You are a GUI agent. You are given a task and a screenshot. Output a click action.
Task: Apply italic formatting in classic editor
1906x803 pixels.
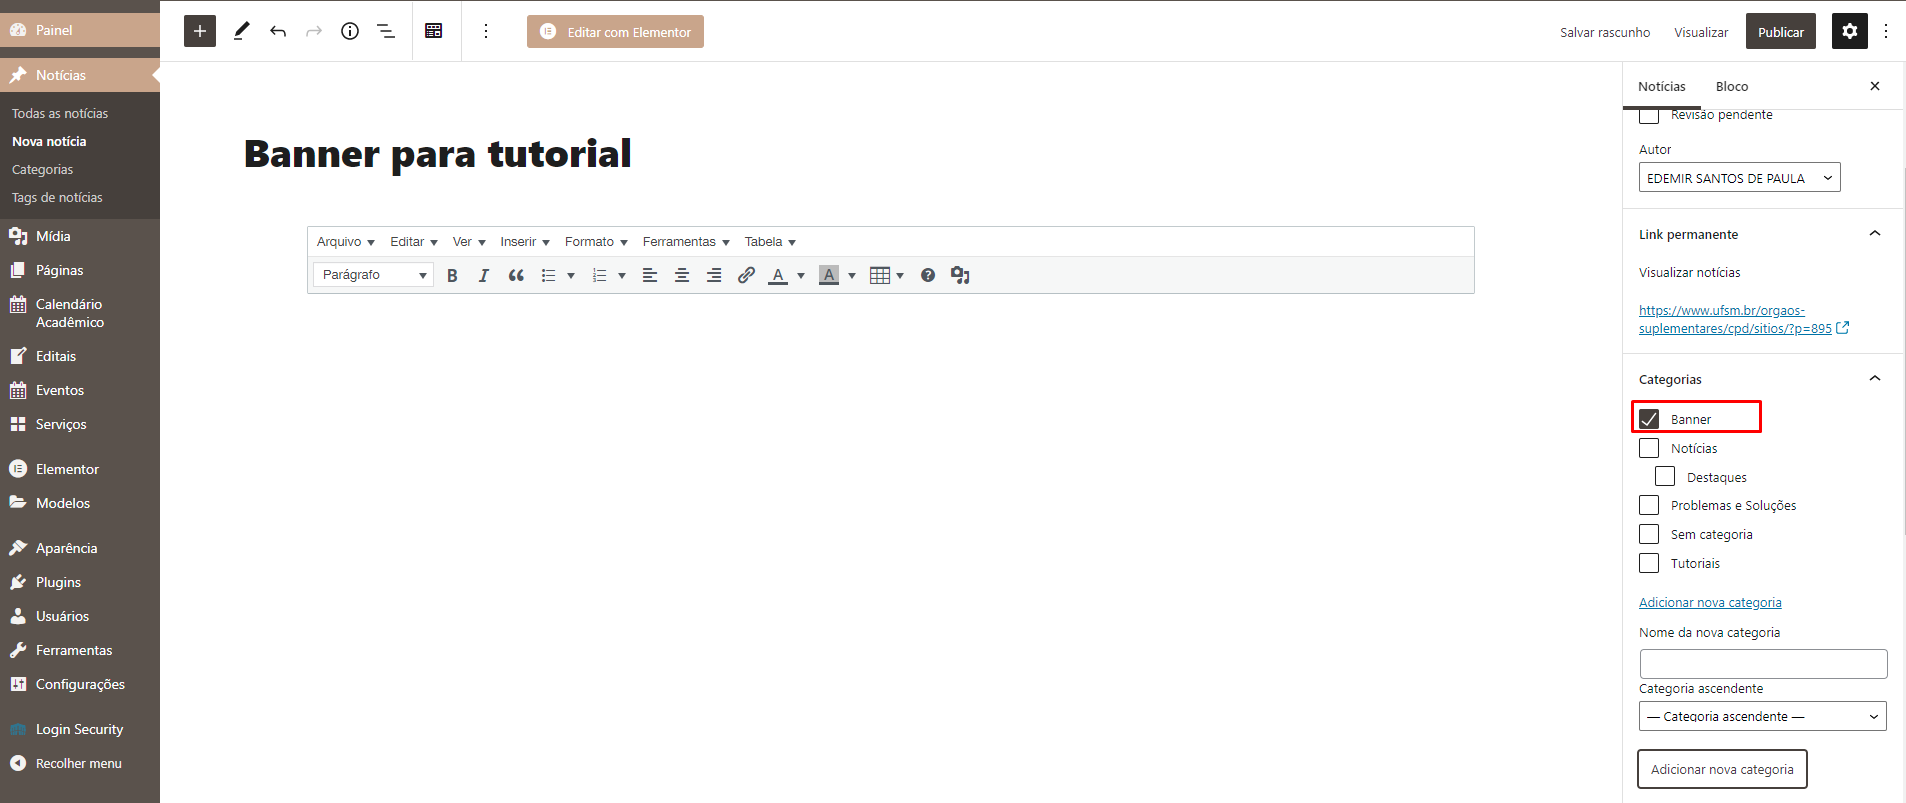(484, 275)
